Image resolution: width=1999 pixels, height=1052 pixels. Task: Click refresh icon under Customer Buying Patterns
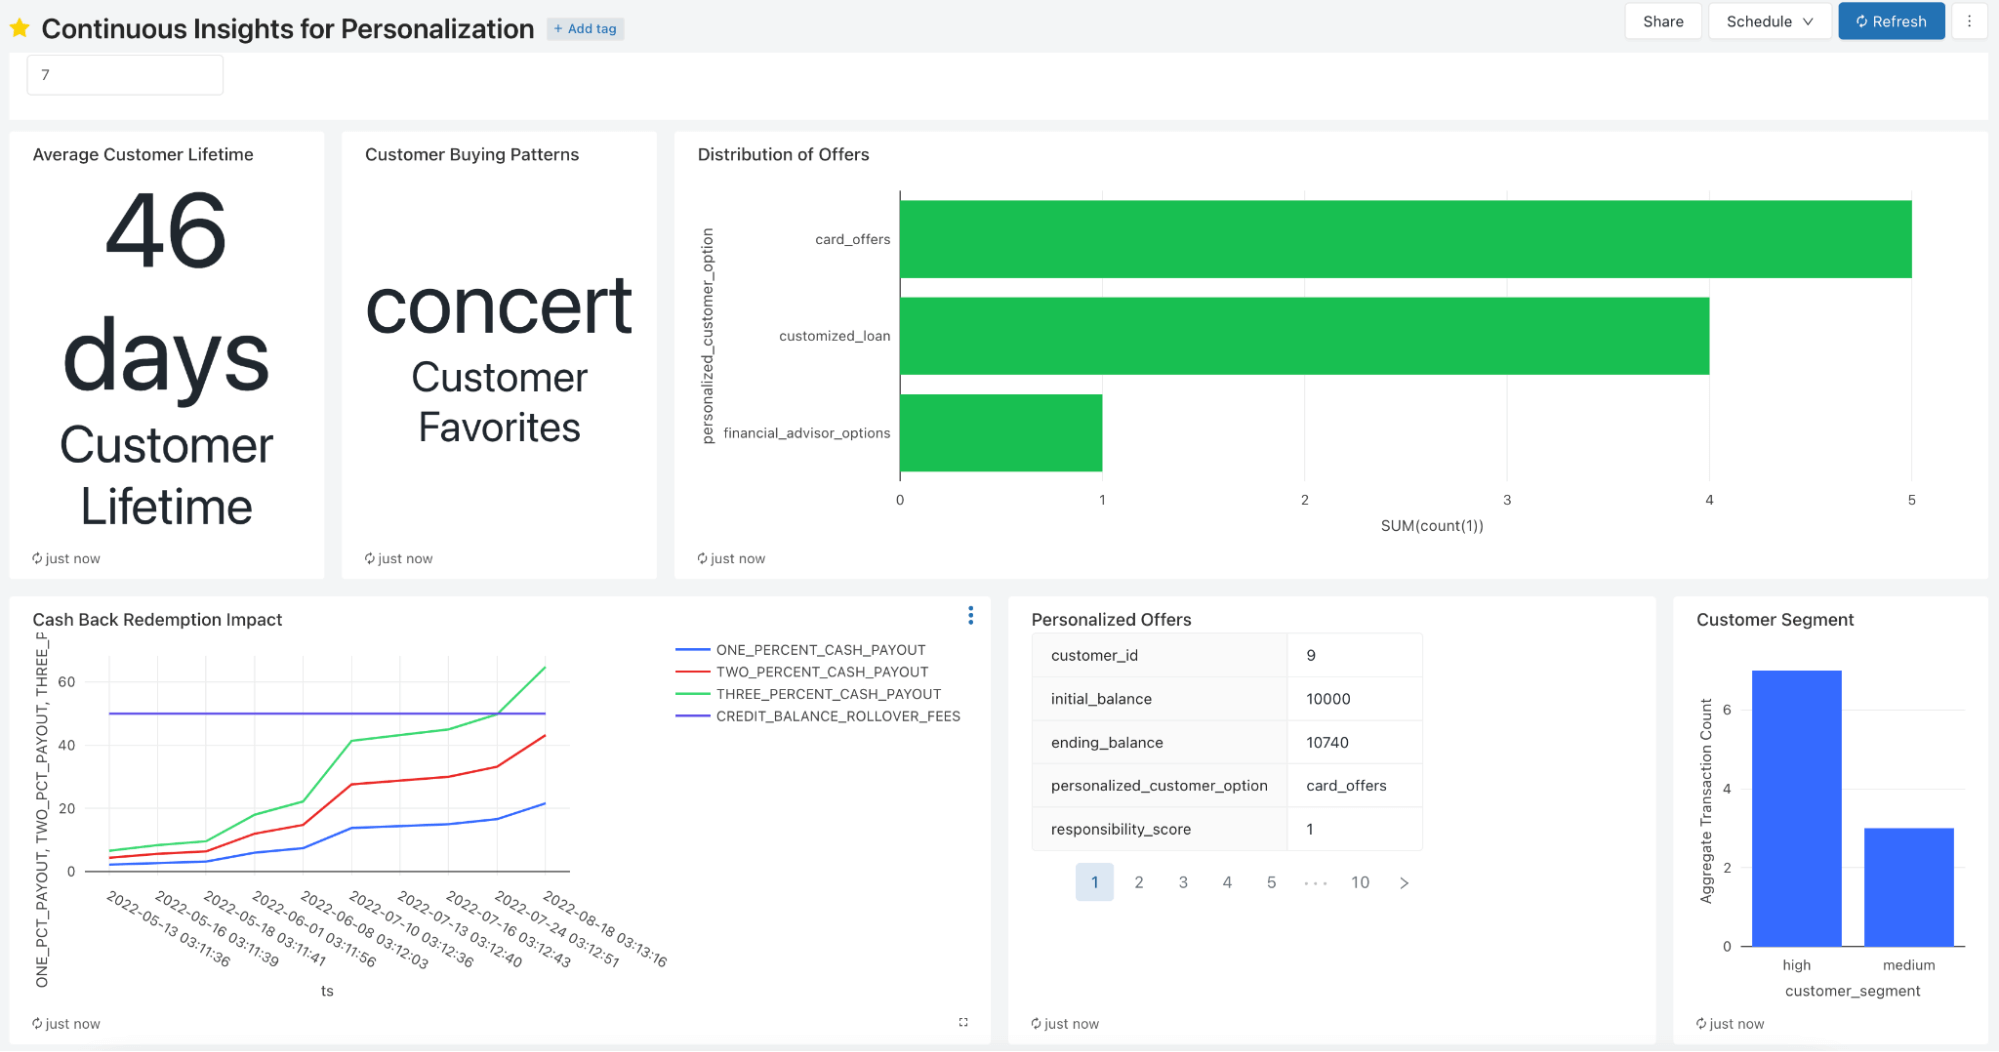point(370,559)
